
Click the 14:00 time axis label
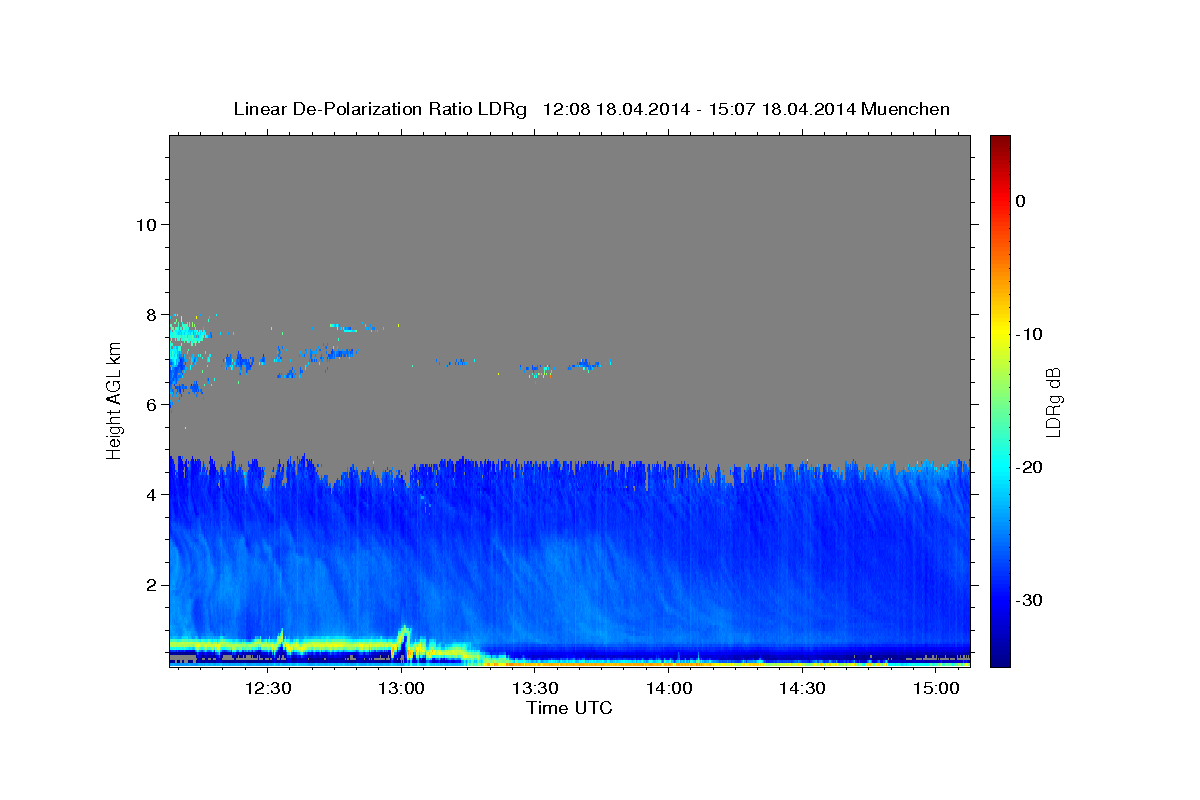(668, 688)
